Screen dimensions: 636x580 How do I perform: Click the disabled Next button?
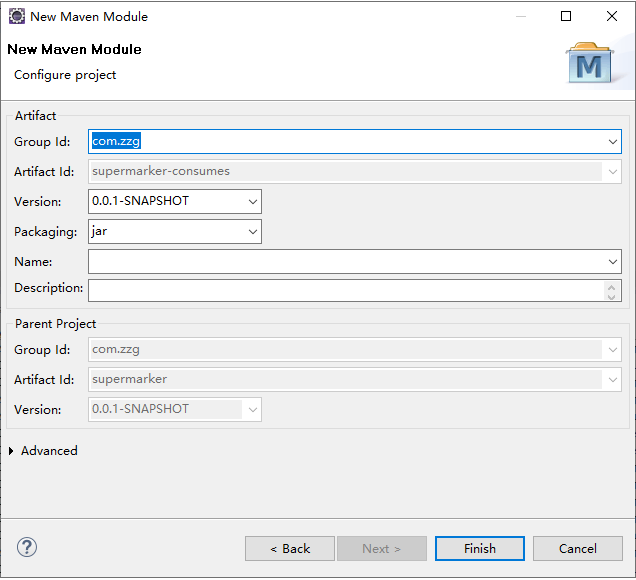(x=382, y=549)
